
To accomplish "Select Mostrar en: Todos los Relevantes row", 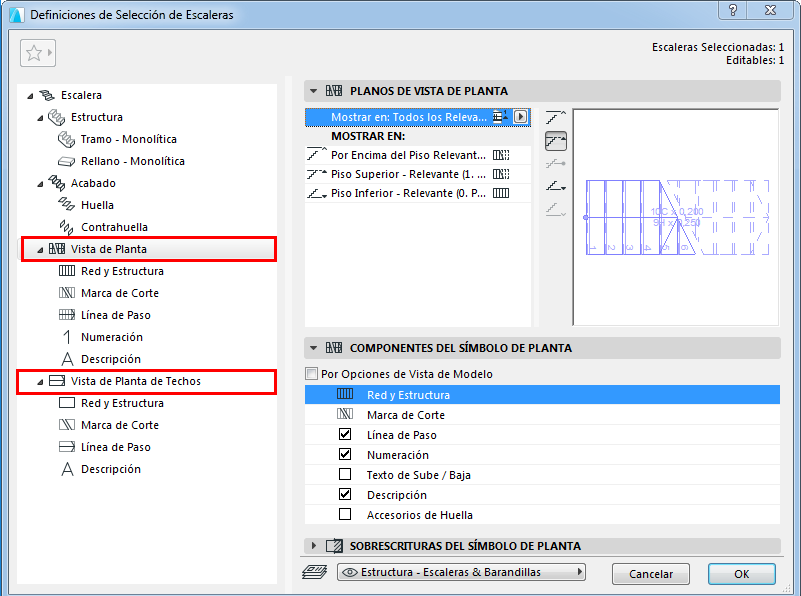I will tap(418, 117).
